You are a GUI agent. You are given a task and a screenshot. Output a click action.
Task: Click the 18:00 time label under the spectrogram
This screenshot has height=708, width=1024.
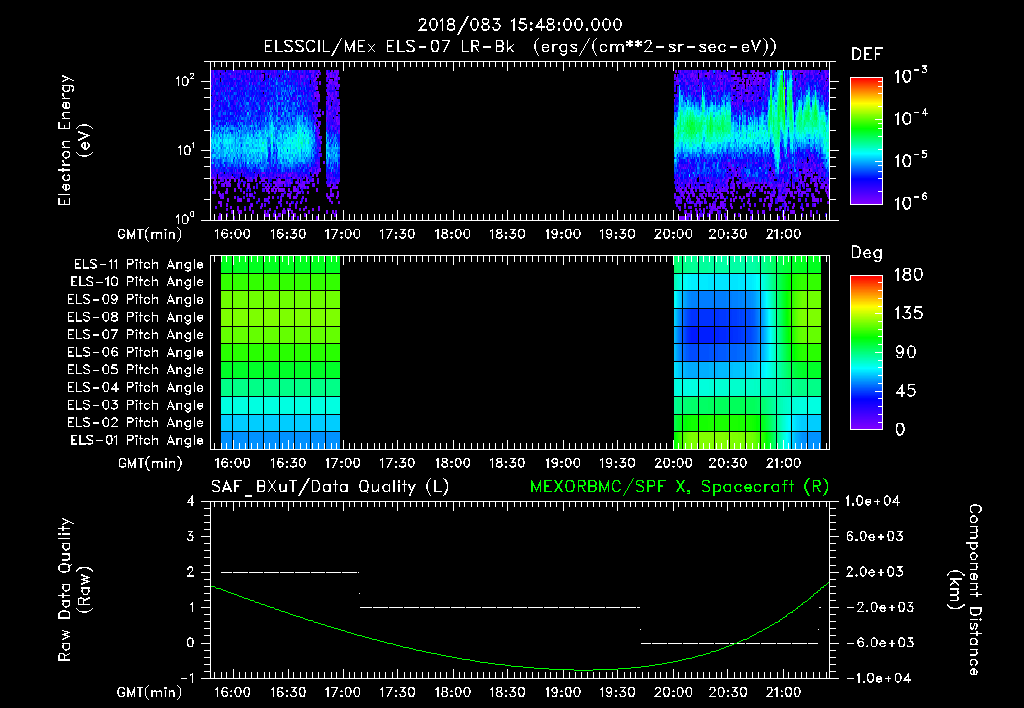452,234
